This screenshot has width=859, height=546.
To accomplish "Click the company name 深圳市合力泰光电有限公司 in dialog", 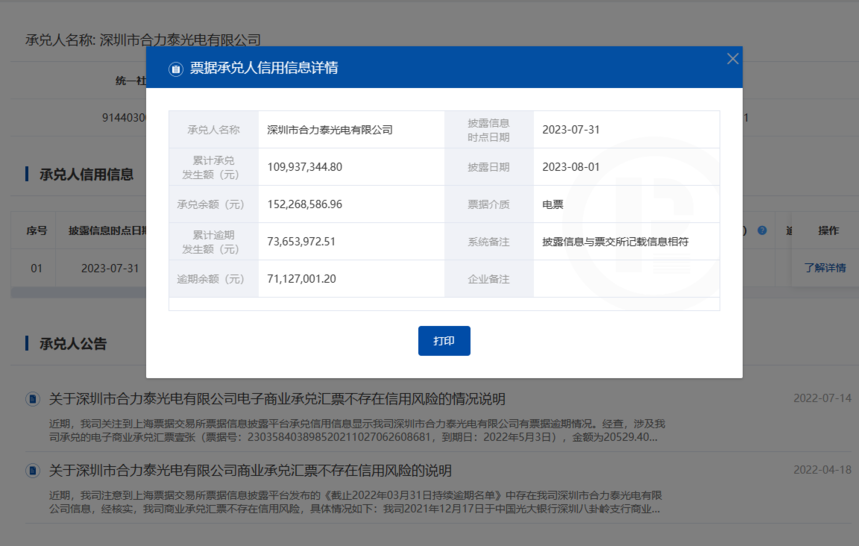I will (330, 130).
